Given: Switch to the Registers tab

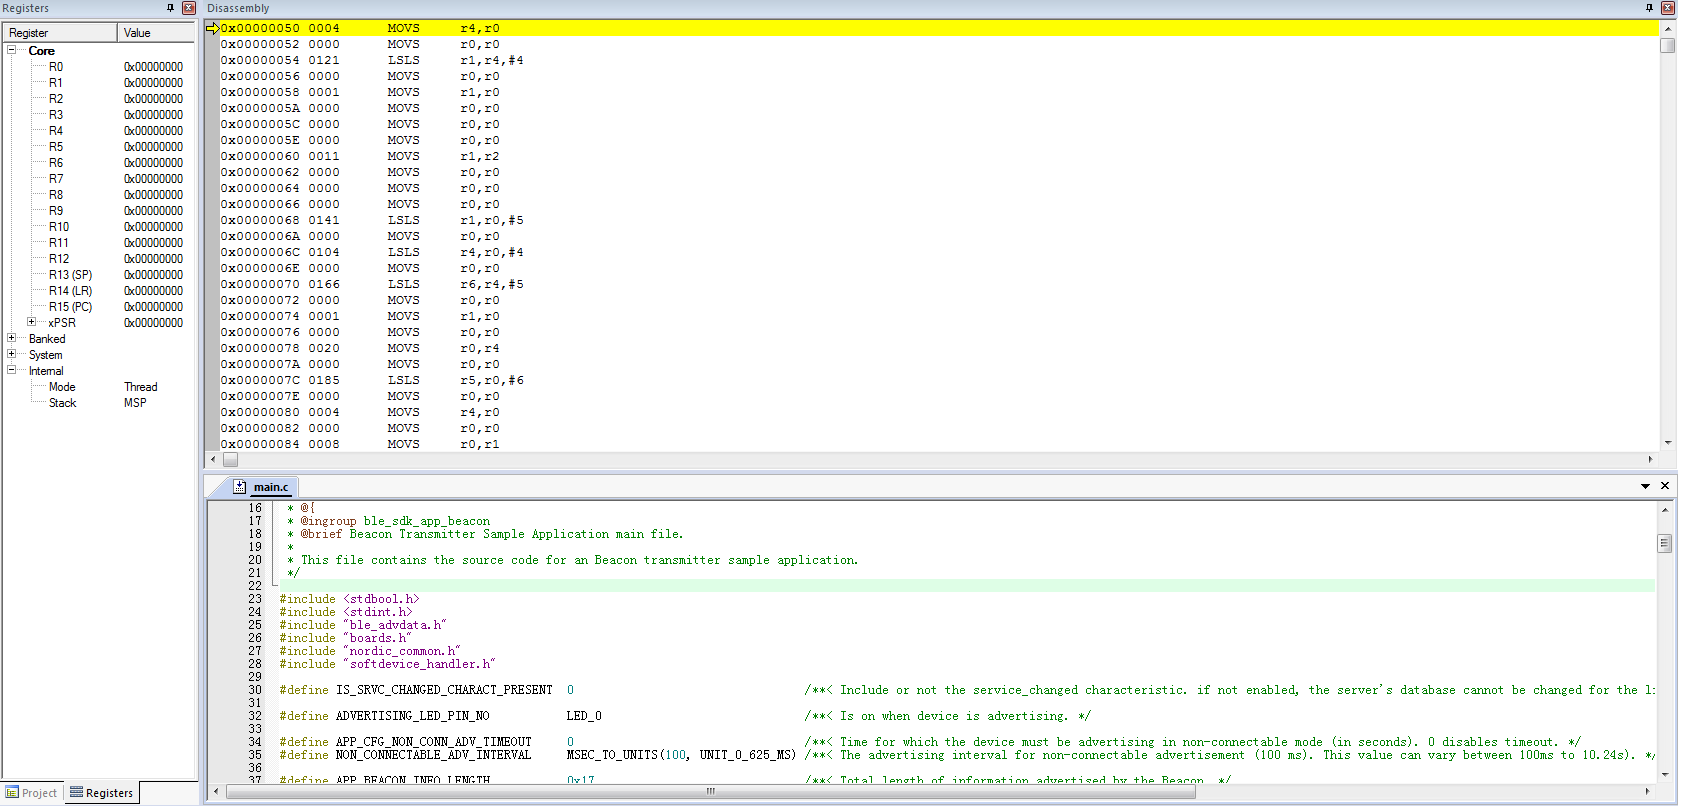Looking at the screenshot, I should pyautogui.click(x=102, y=793).
